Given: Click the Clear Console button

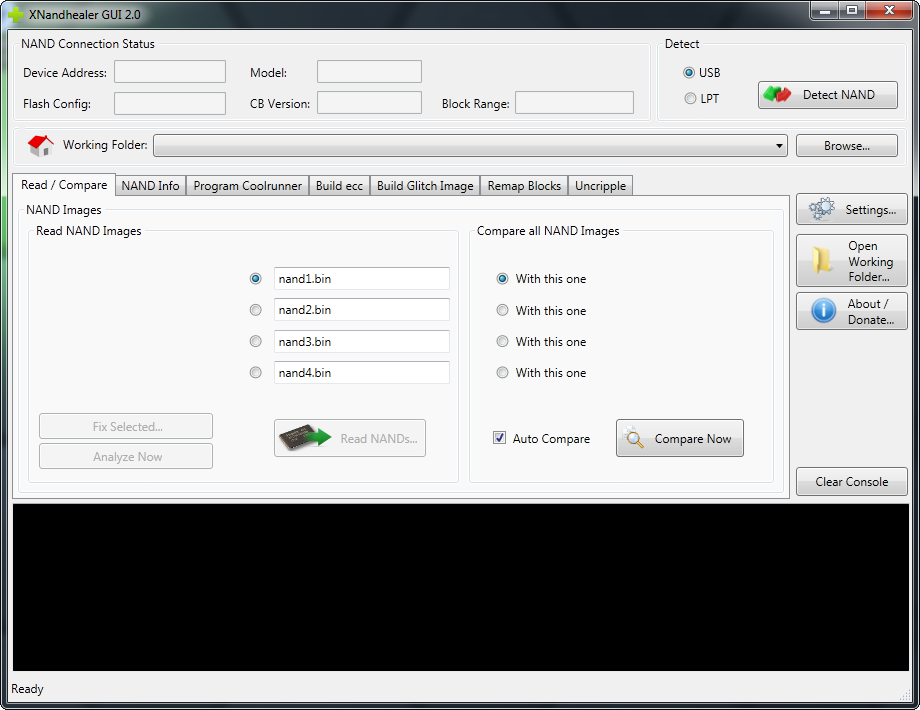Looking at the screenshot, I should coord(851,482).
